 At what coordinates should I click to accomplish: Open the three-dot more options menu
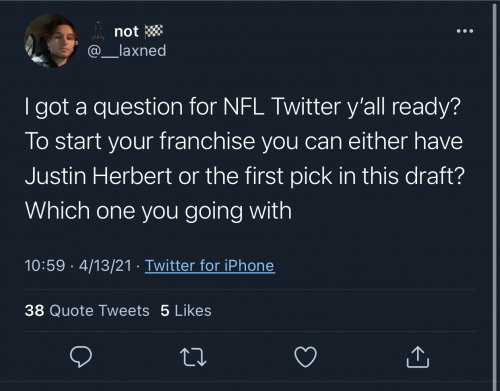[465, 31]
